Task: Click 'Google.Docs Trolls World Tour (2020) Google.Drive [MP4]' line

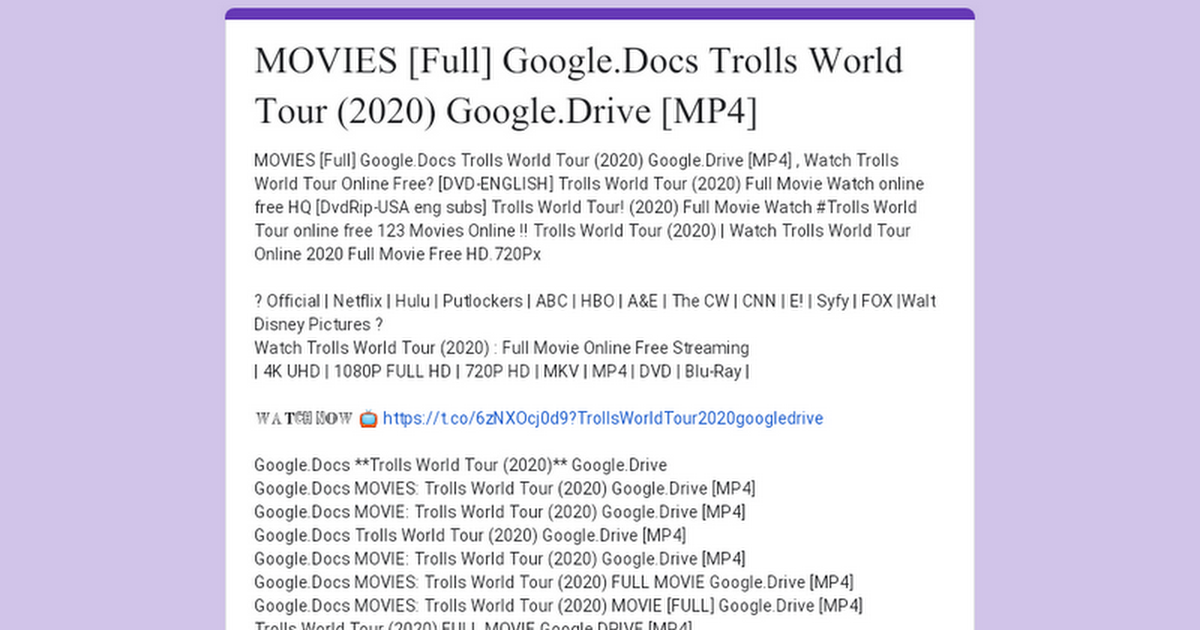Action: [470, 535]
